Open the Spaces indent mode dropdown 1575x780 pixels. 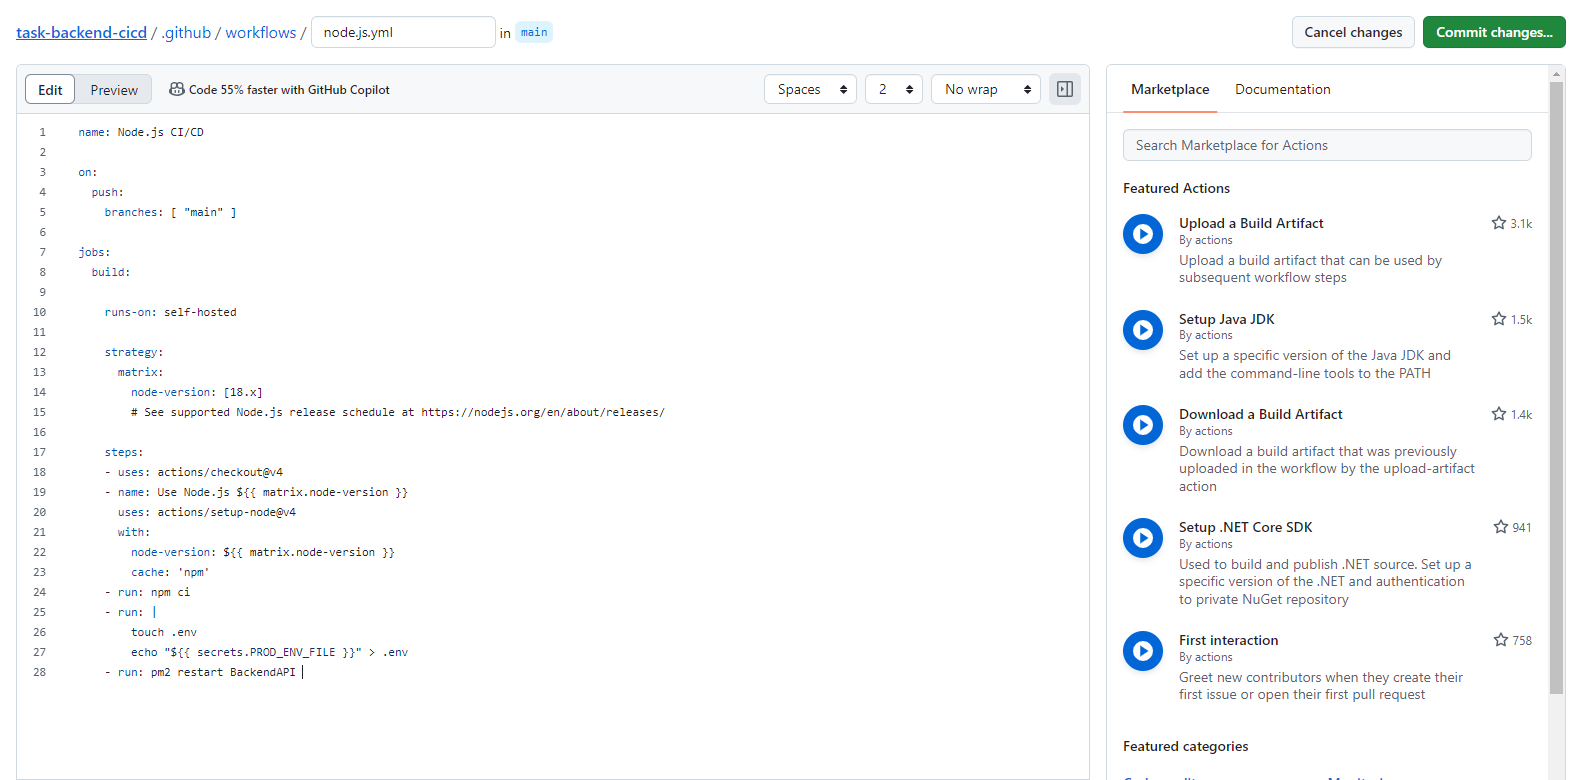(x=811, y=89)
